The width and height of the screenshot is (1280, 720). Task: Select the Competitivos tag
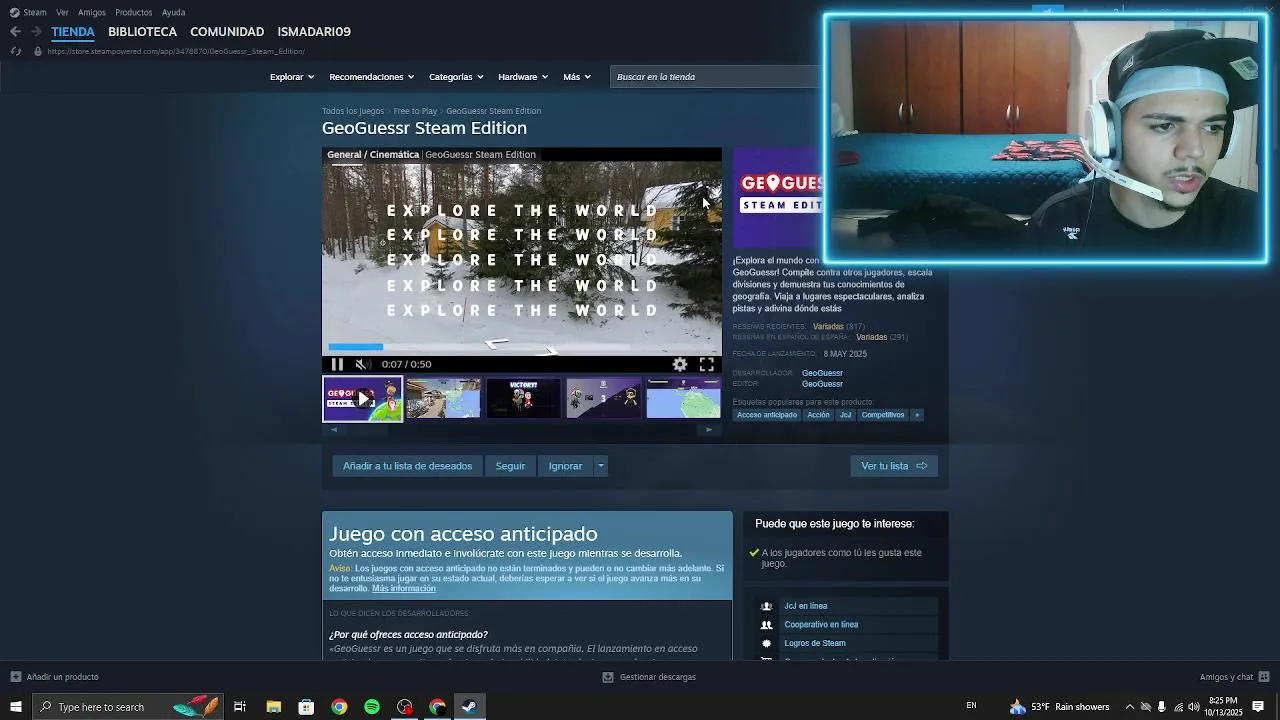tap(883, 415)
